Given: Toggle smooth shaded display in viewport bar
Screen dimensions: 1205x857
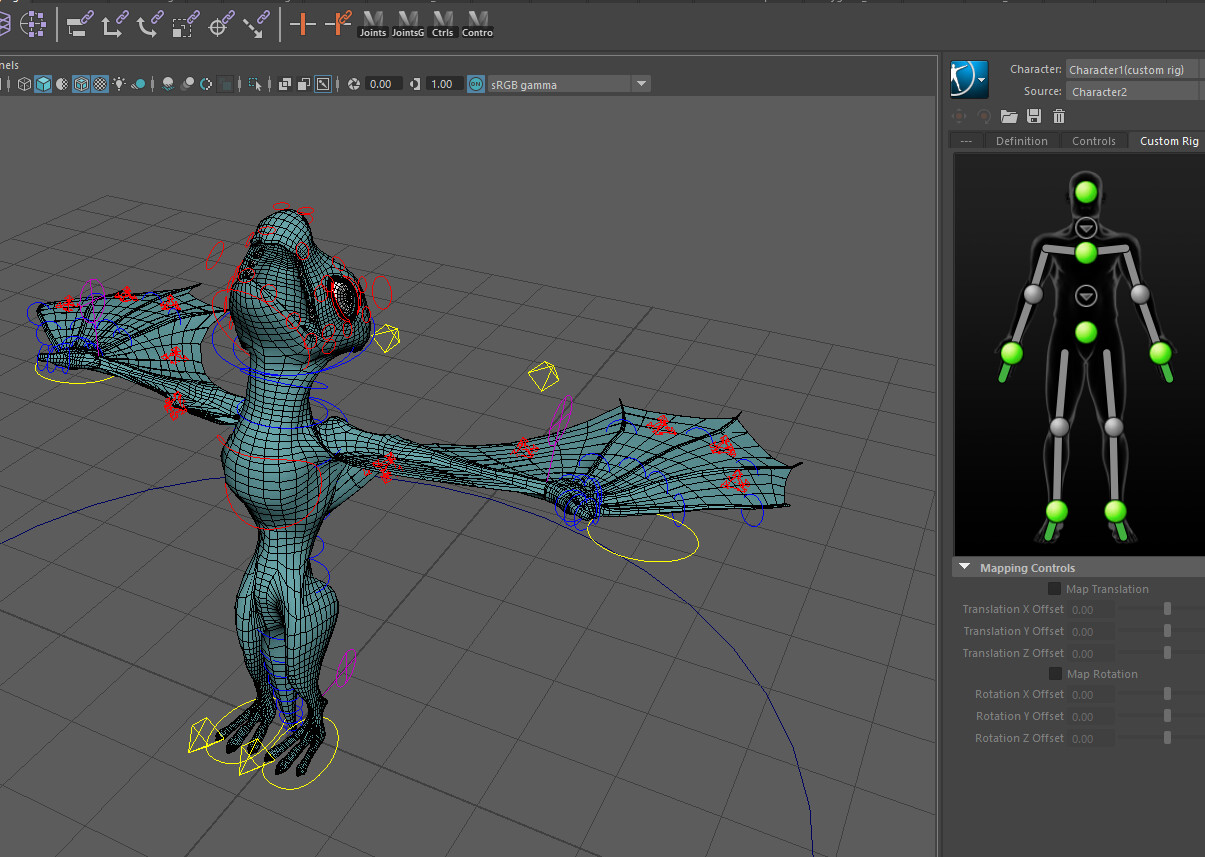Looking at the screenshot, I should click(42, 84).
